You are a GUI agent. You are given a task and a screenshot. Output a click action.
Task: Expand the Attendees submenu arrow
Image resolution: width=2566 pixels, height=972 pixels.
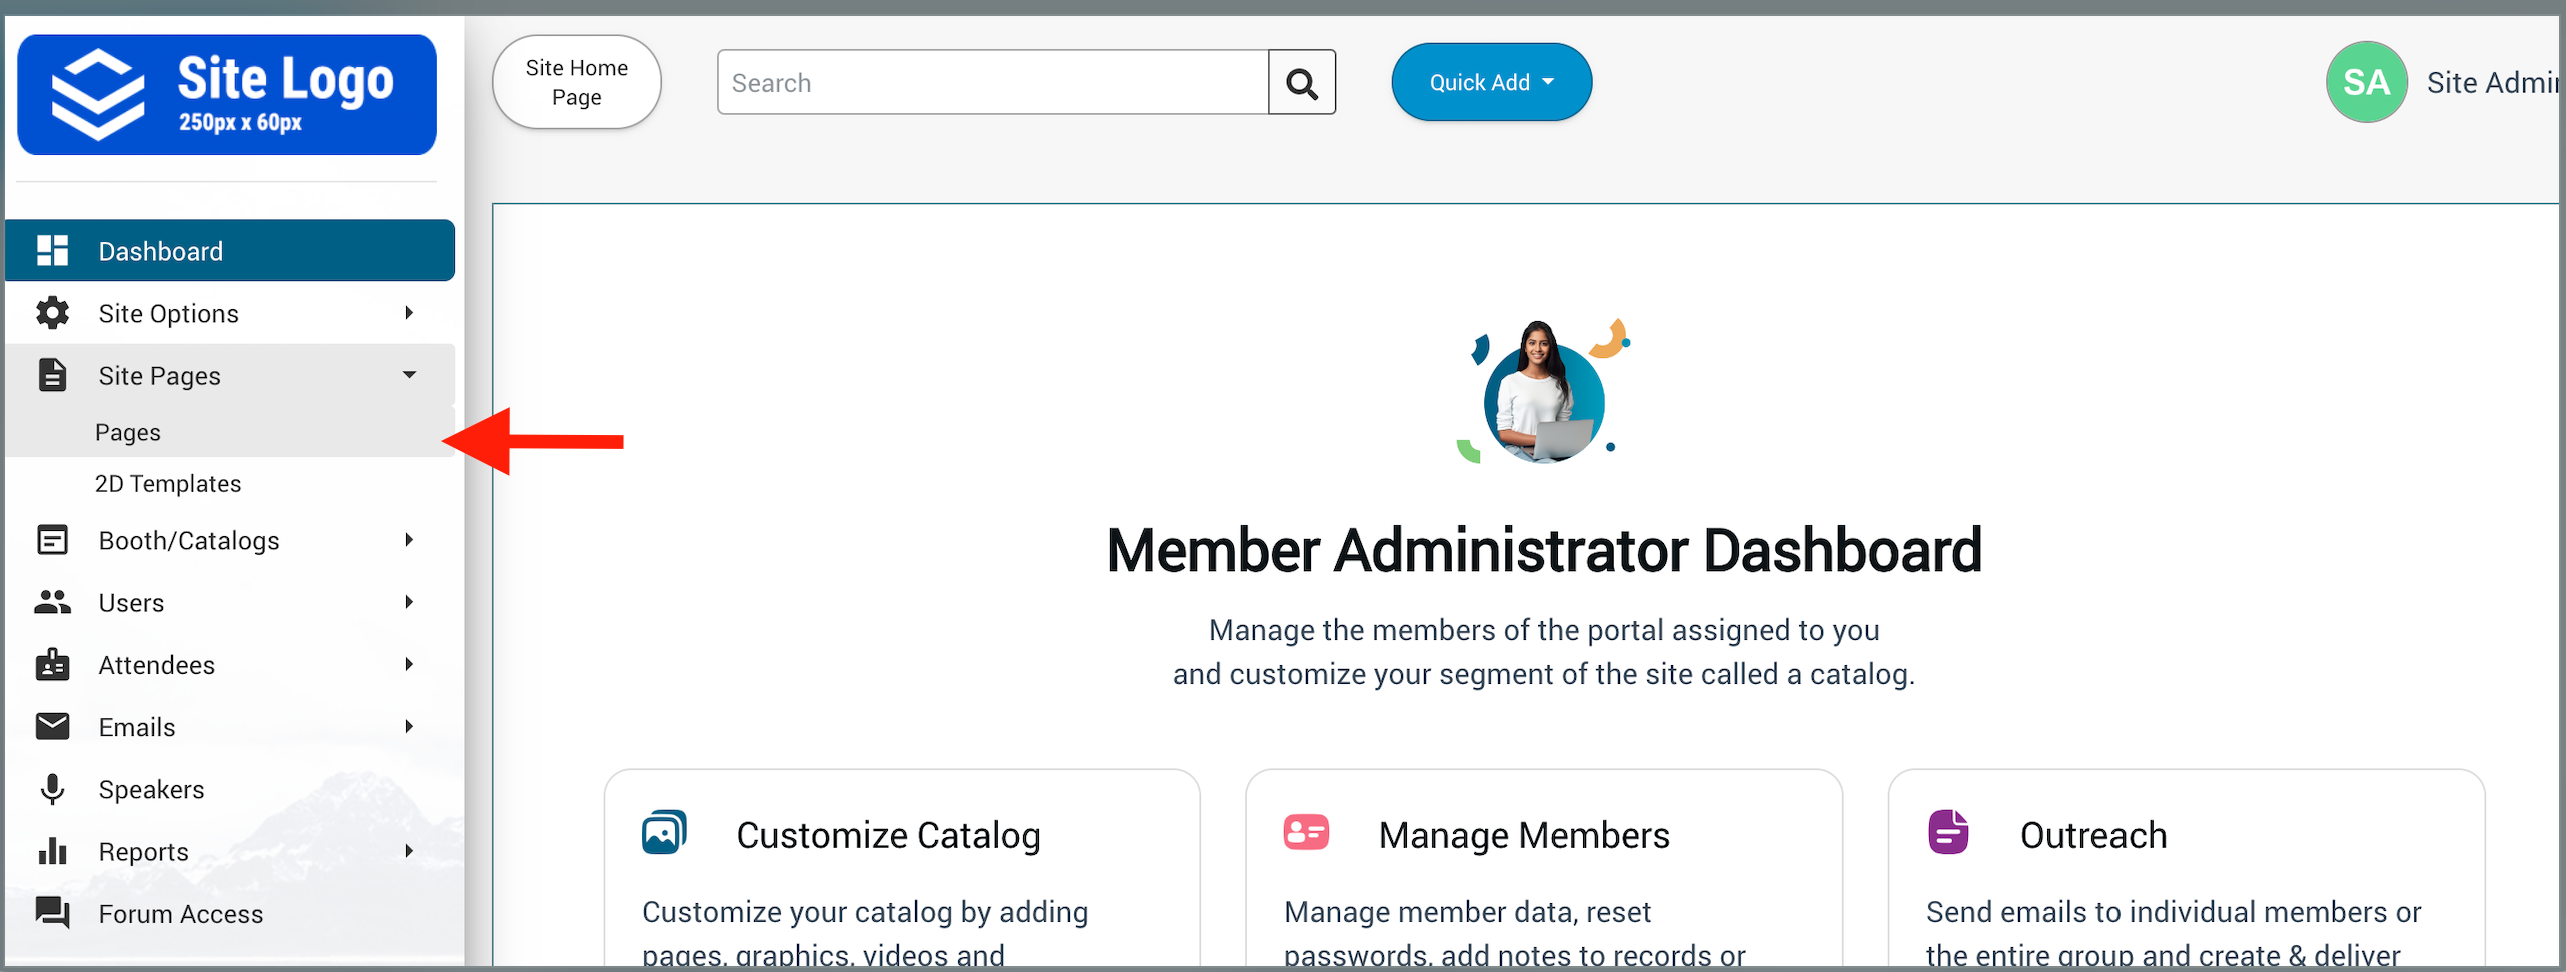(x=409, y=664)
